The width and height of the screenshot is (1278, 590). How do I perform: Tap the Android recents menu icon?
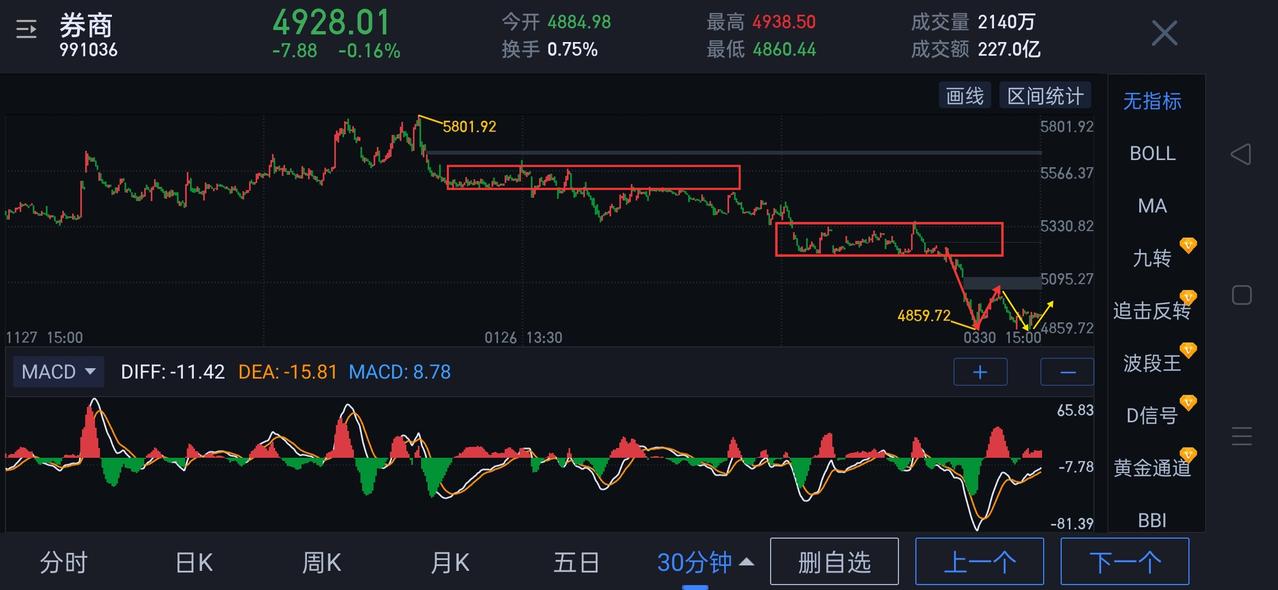pyautogui.click(x=1242, y=436)
